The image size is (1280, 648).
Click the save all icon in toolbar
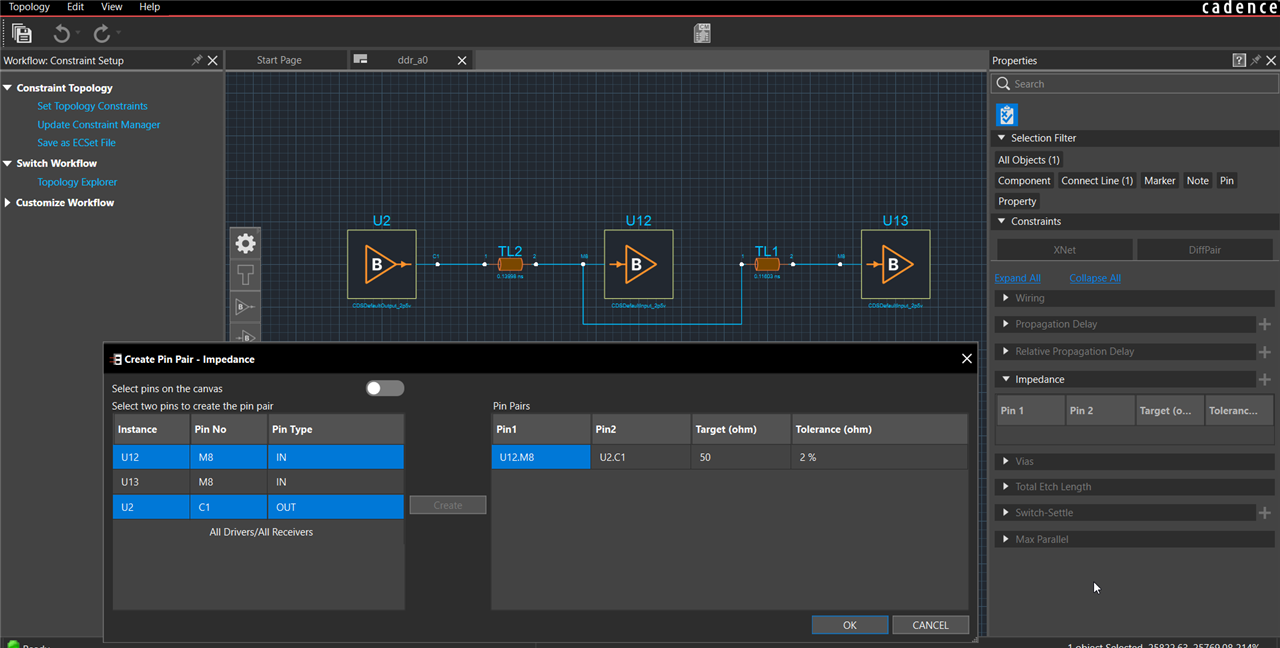pyautogui.click(x=21, y=34)
